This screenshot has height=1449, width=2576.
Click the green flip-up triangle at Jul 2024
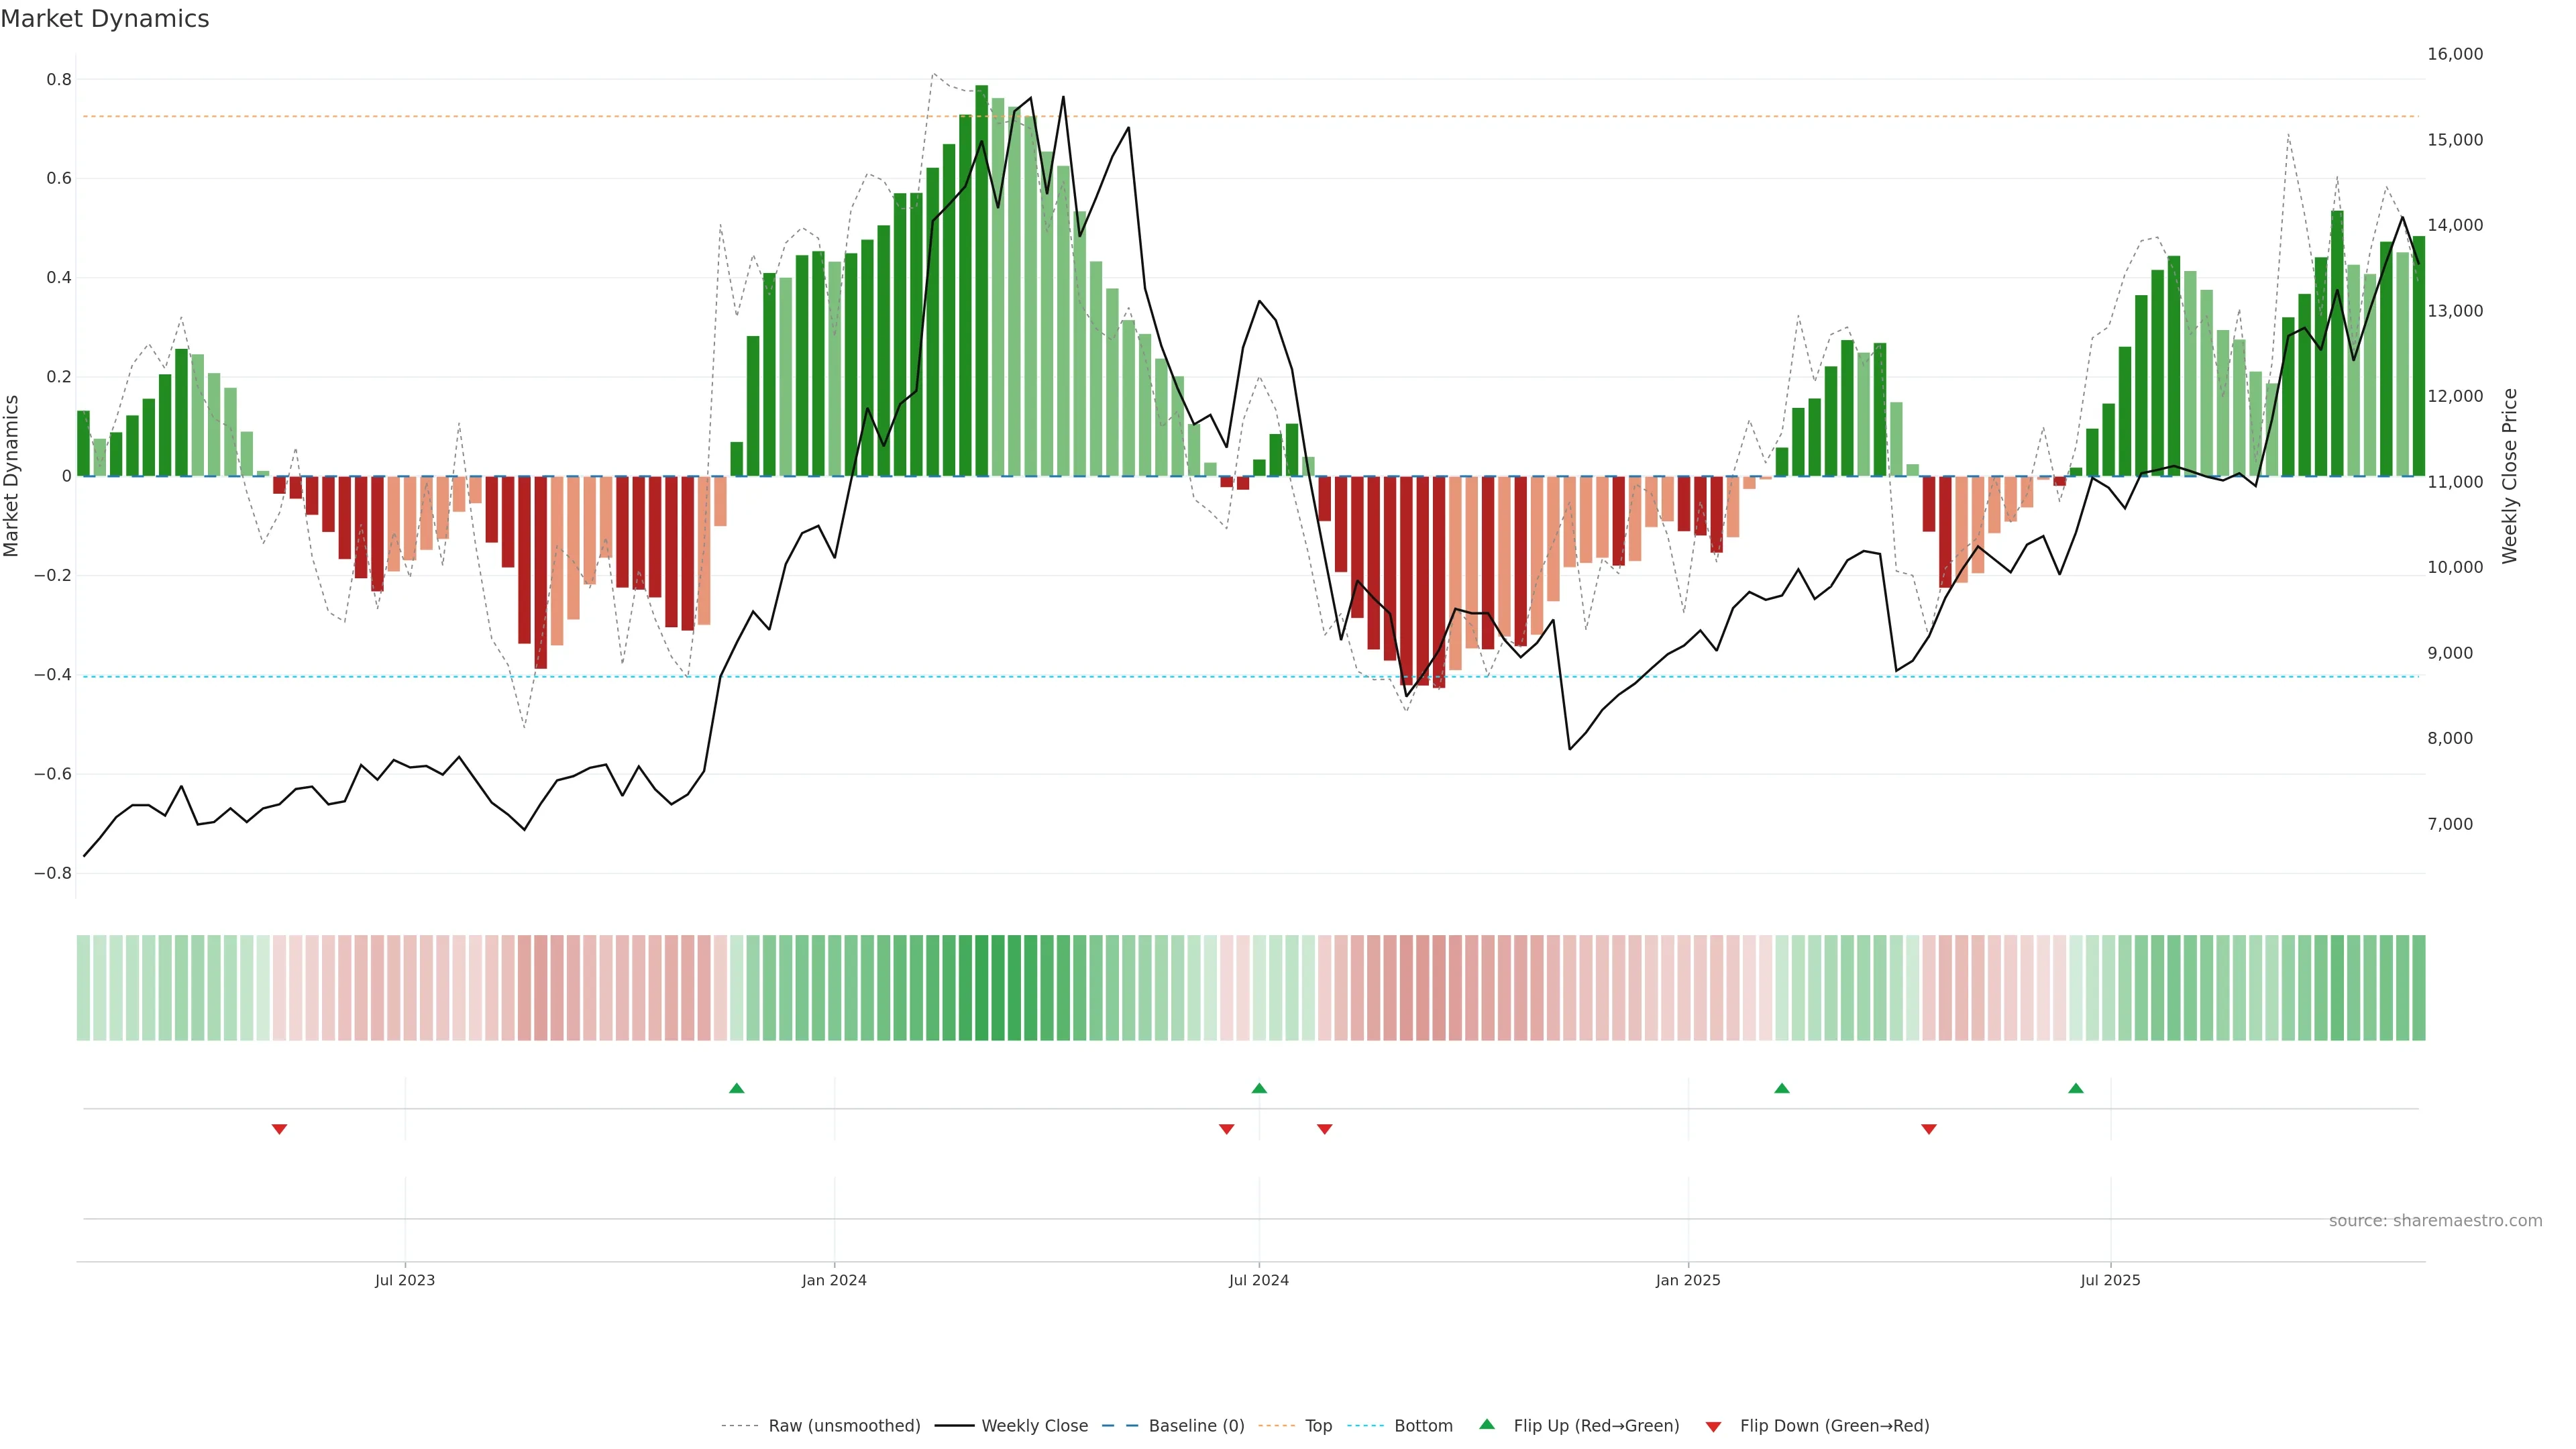(x=1259, y=1088)
